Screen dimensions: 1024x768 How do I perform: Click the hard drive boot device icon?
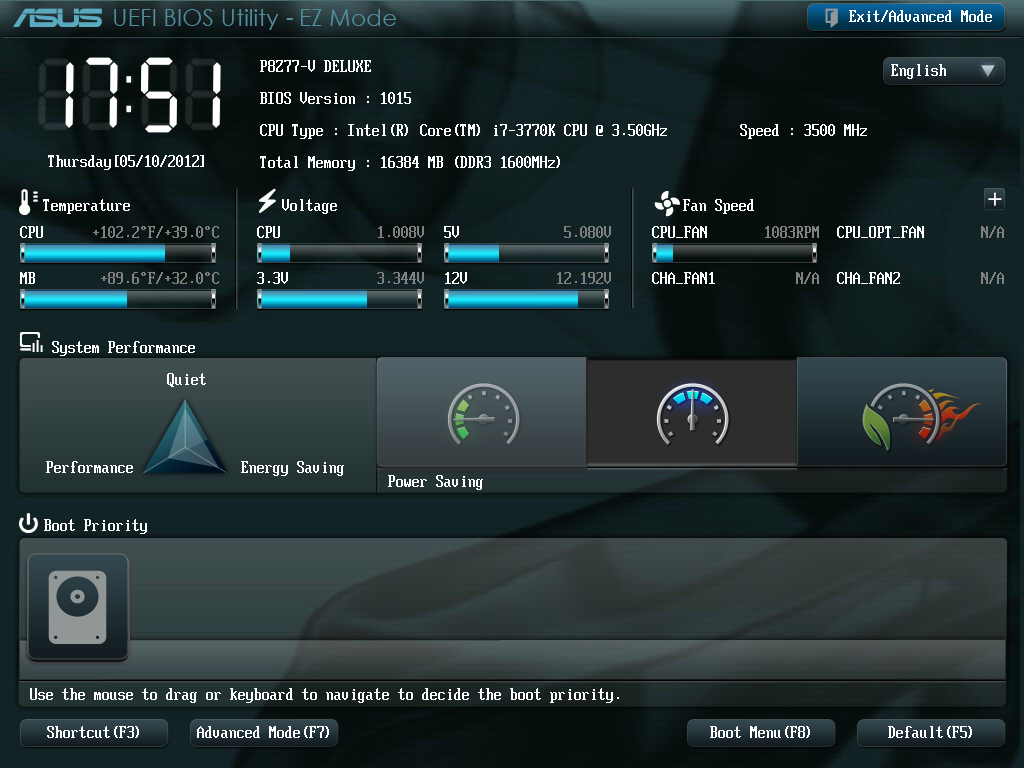point(78,607)
